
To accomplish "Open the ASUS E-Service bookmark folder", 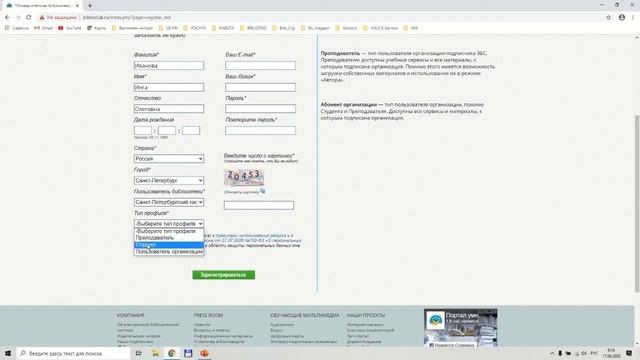I will pos(380,28).
